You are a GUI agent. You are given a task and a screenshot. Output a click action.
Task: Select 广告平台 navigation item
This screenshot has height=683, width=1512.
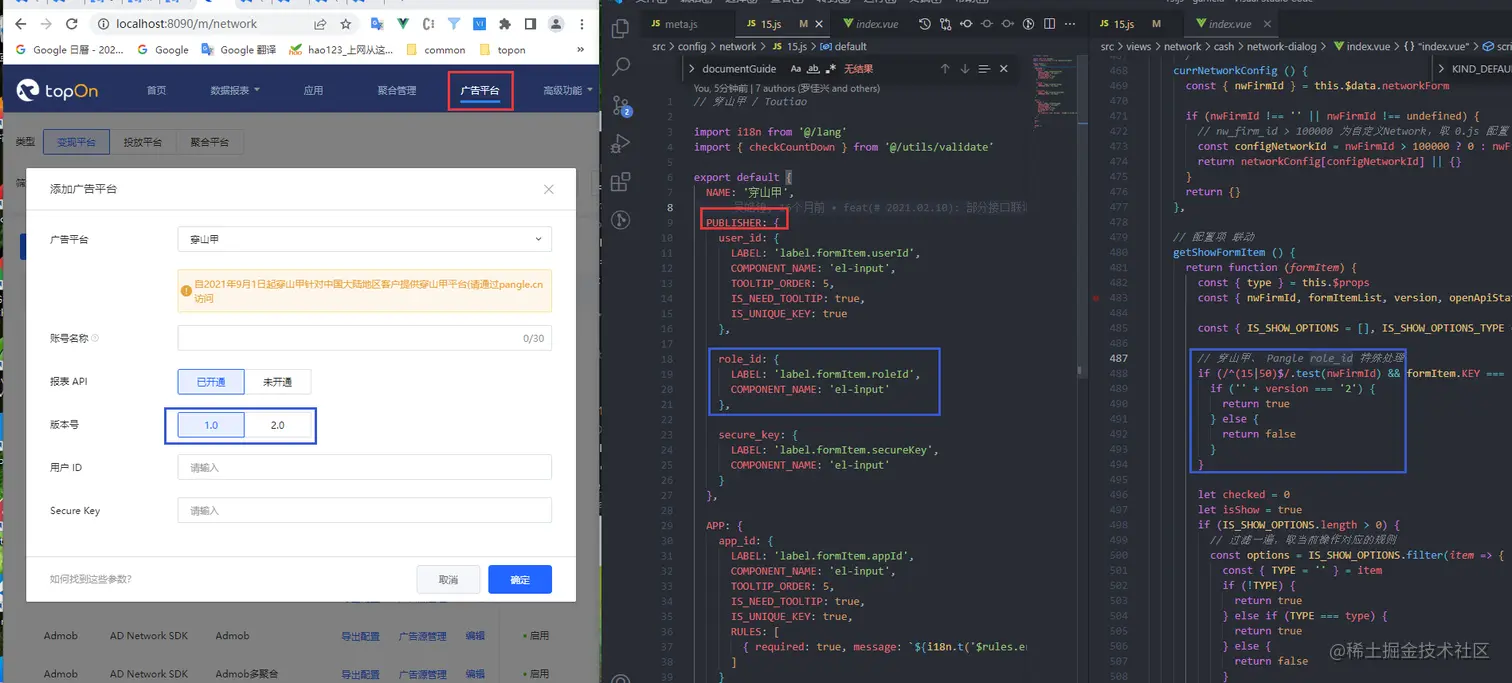(480, 90)
